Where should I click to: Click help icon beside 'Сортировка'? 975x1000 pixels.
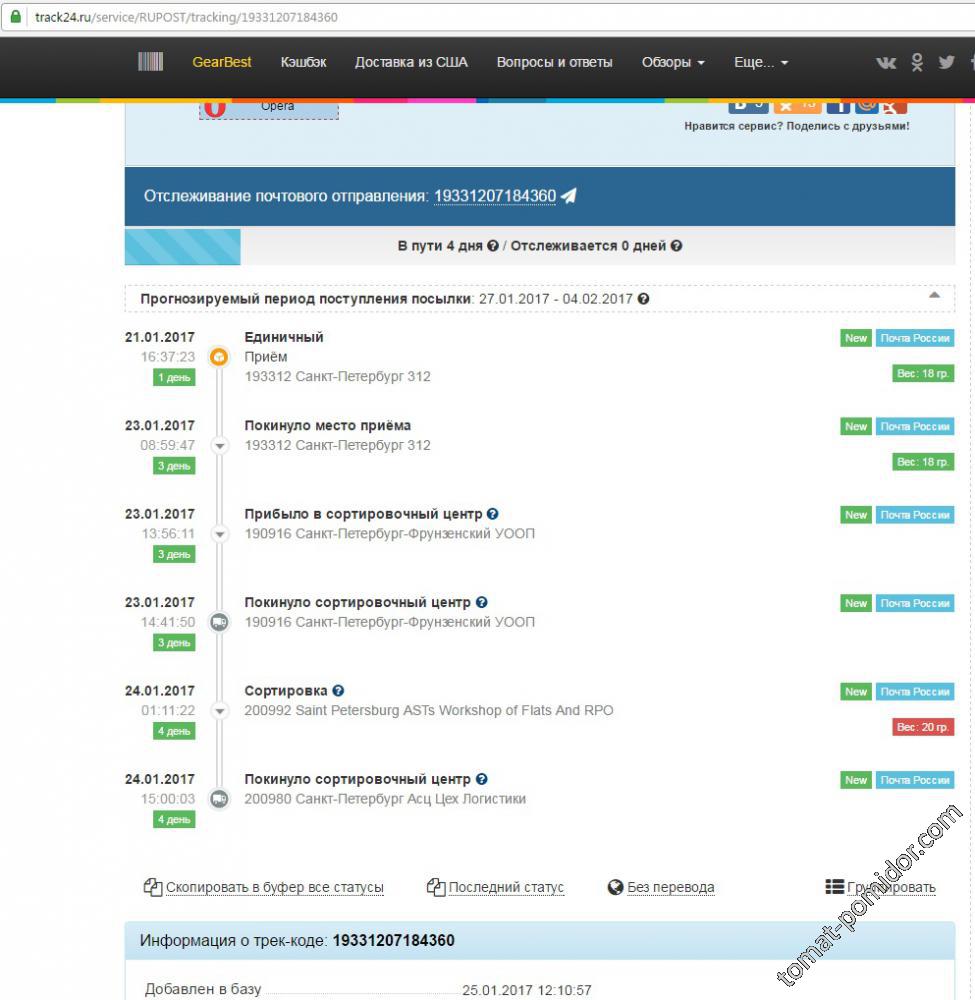338,690
